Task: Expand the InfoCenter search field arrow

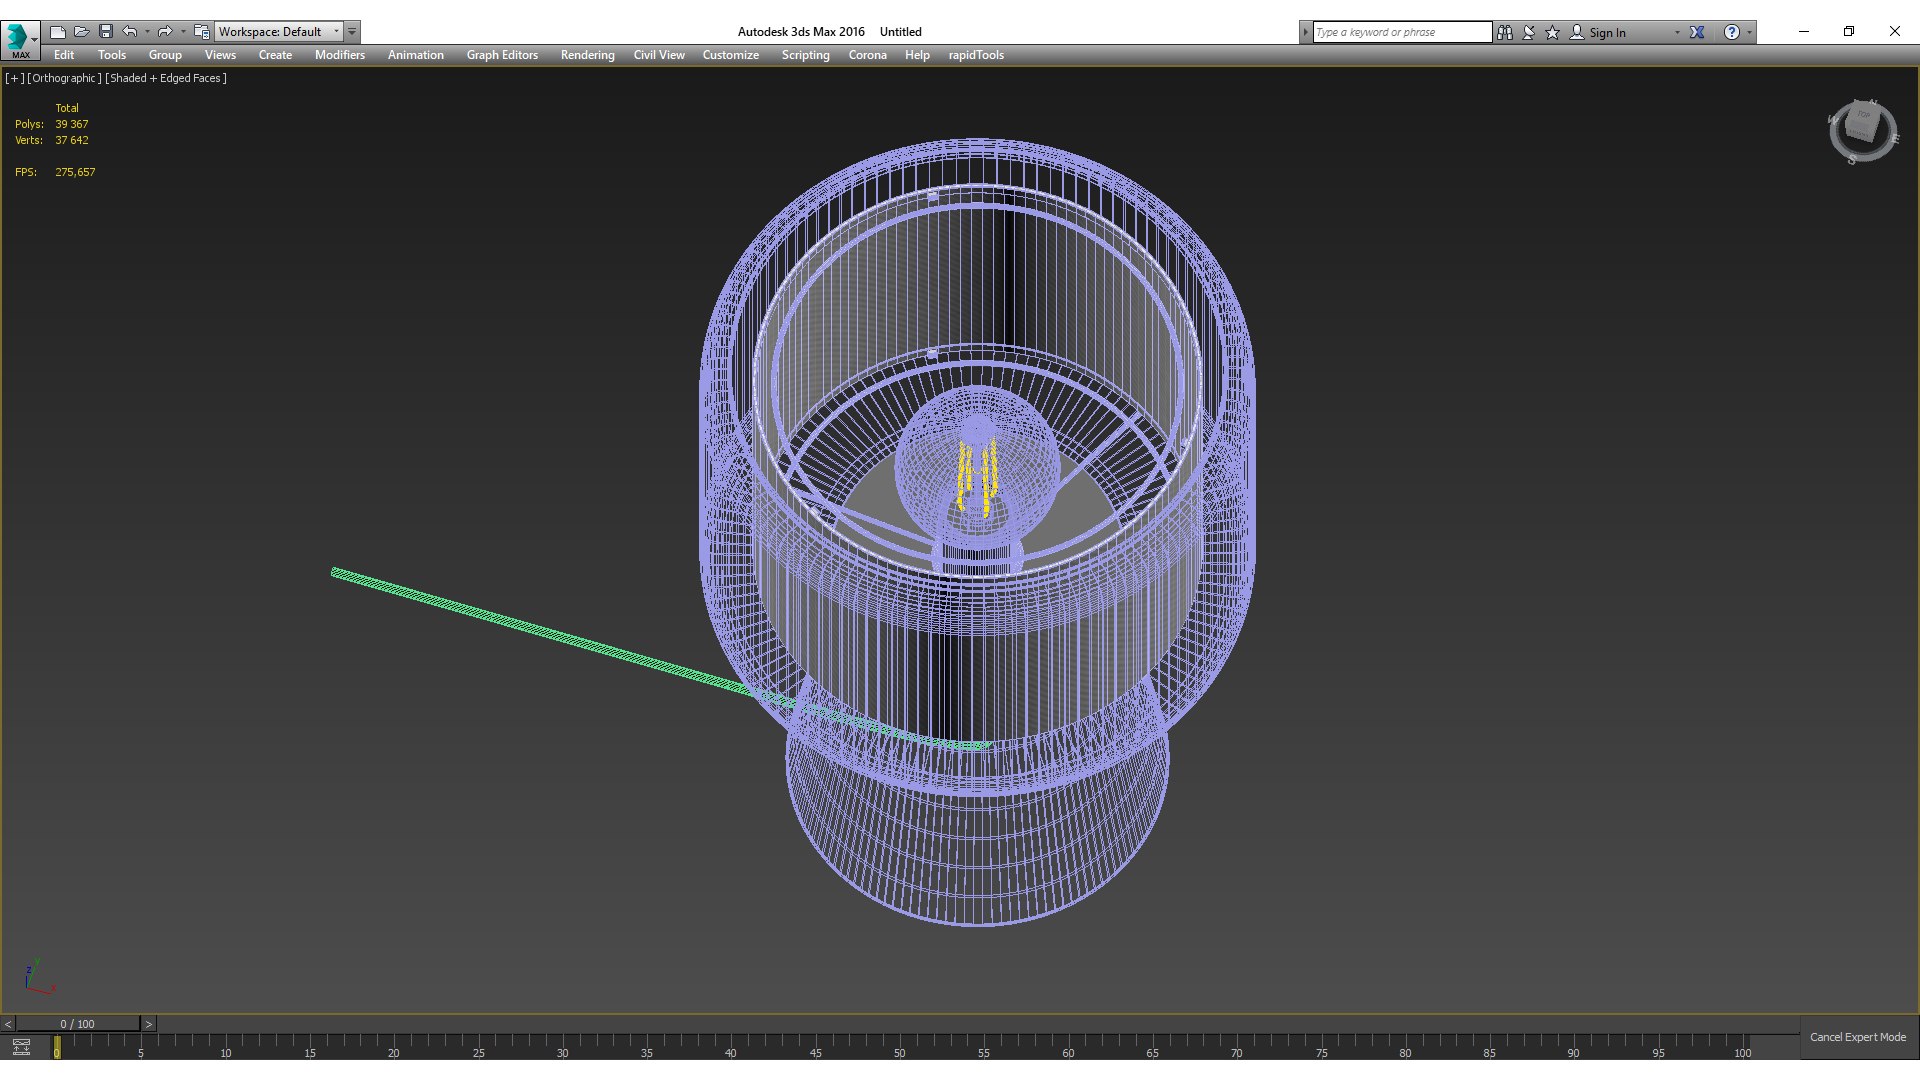Action: point(1305,32)
